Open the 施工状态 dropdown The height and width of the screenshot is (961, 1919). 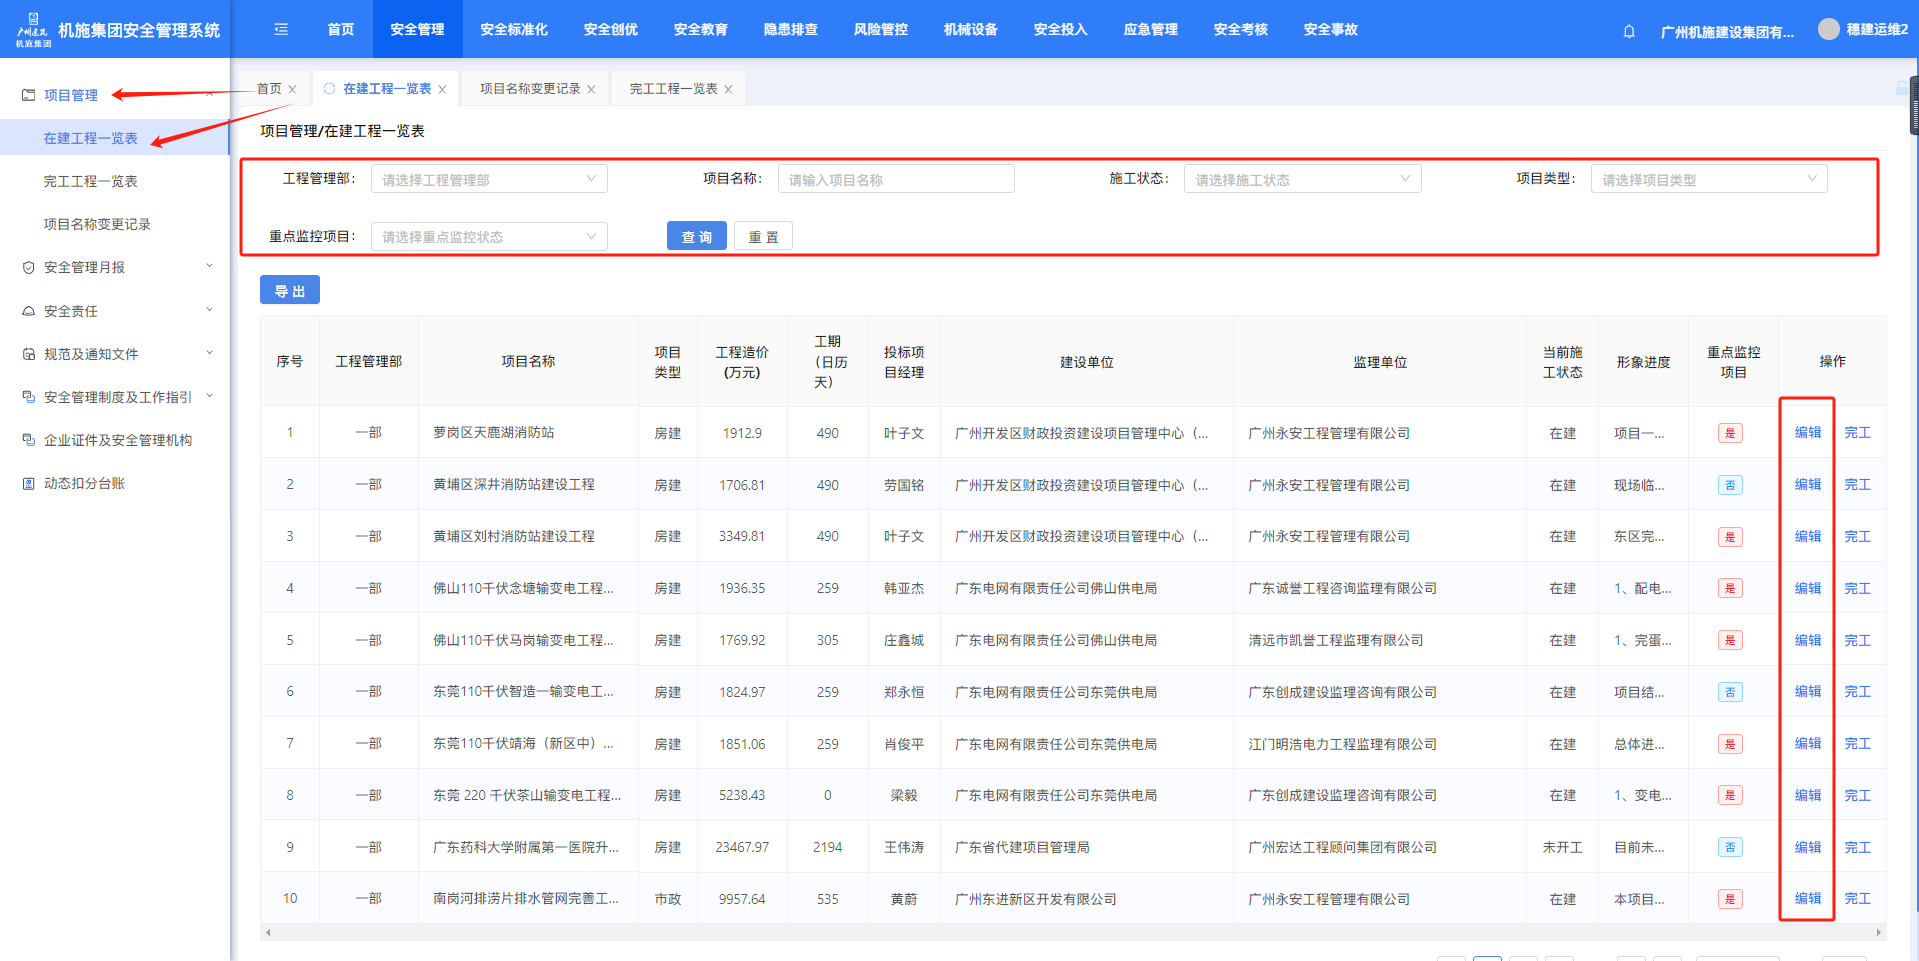tap(1302, 180)
